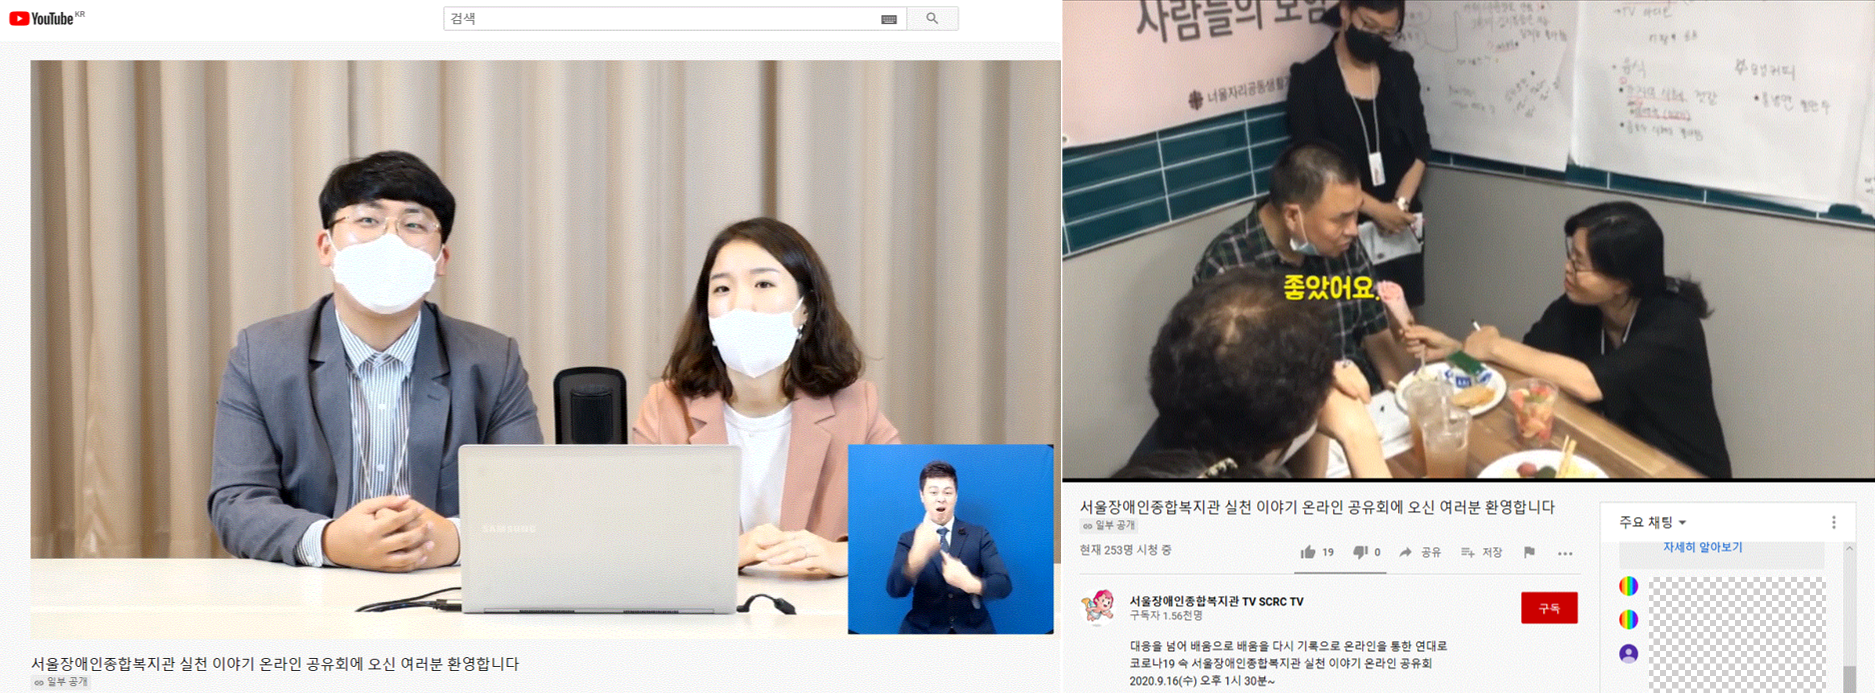
Task: Click the sign language interpreter inset
Action: tap(950, 539)
